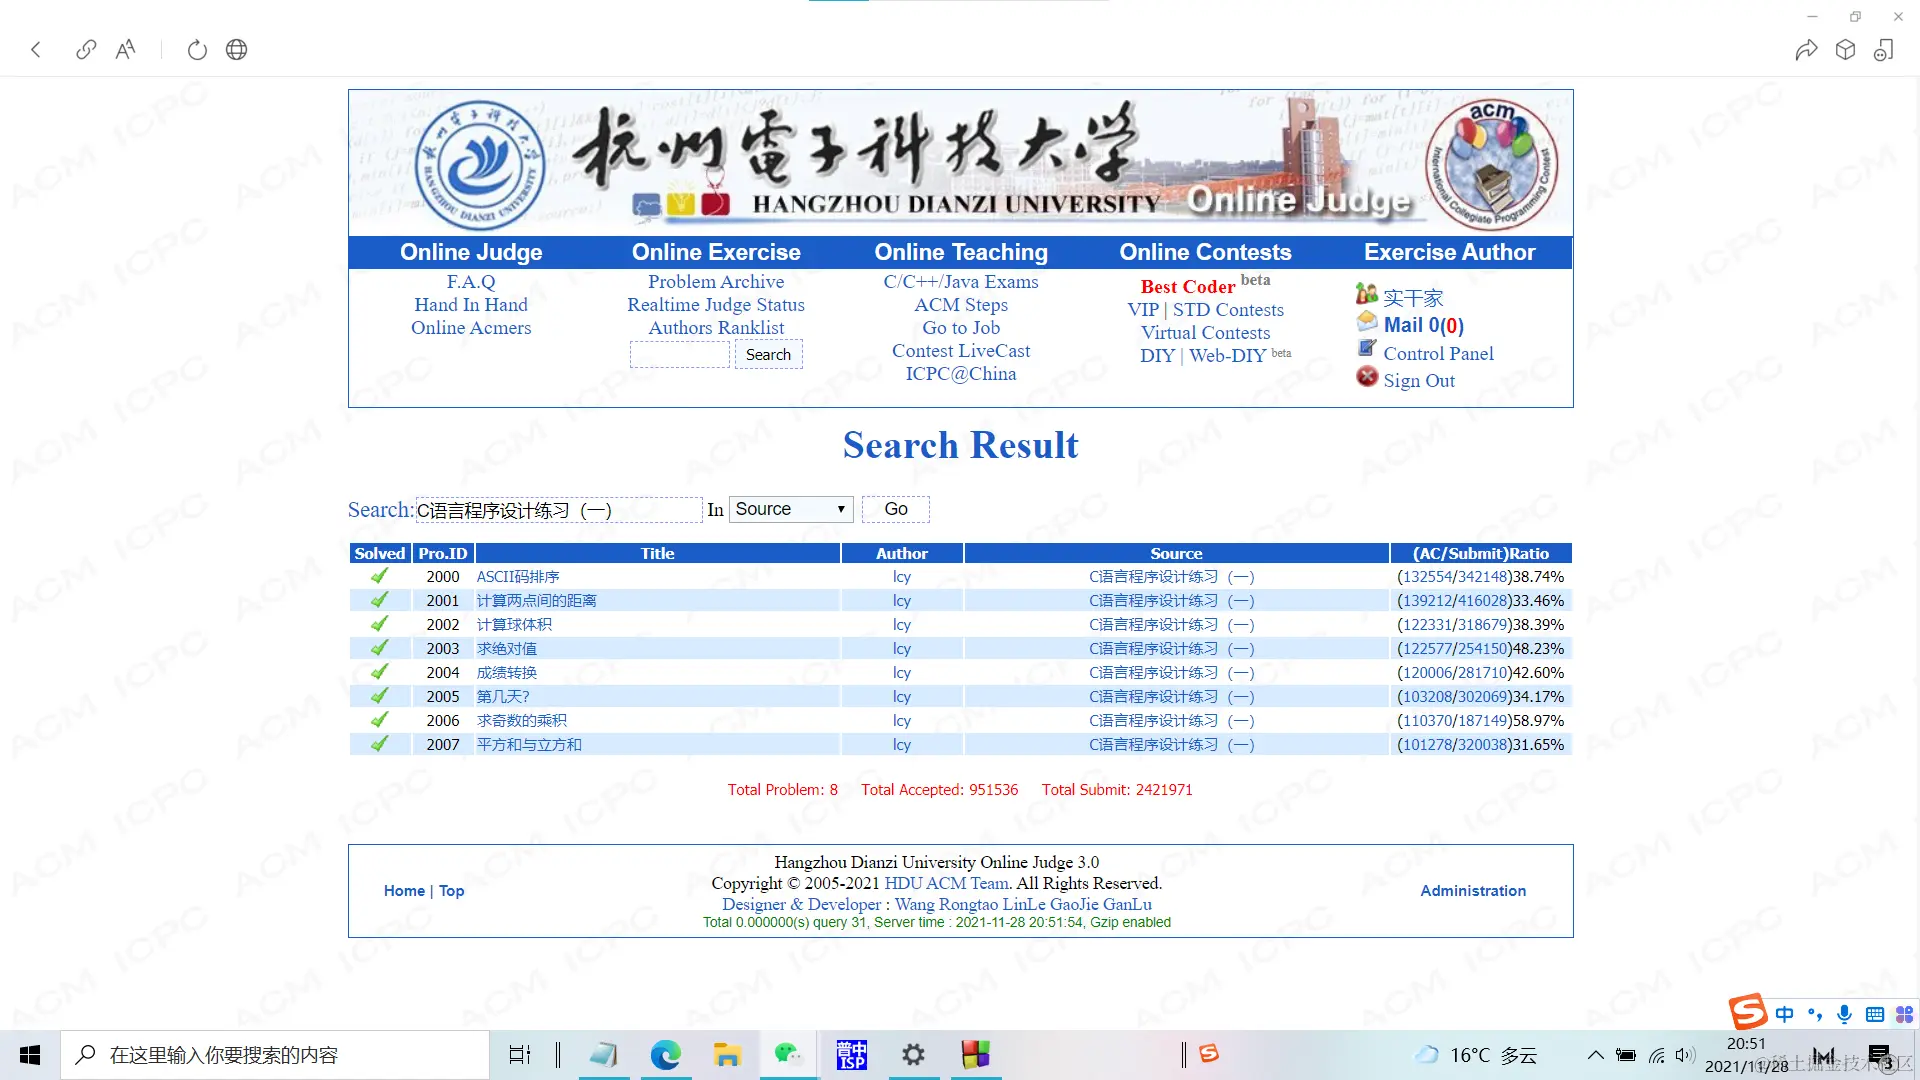Viewport: 1920px width, 1080px height.
Task: Toggle Sogou Chinese input mode indicator
Action: tap(1784, 1014)
